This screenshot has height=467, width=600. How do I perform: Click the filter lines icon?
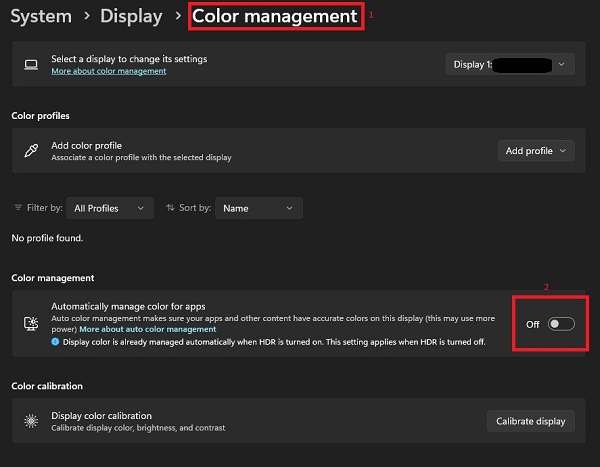(x=18, y=207)
